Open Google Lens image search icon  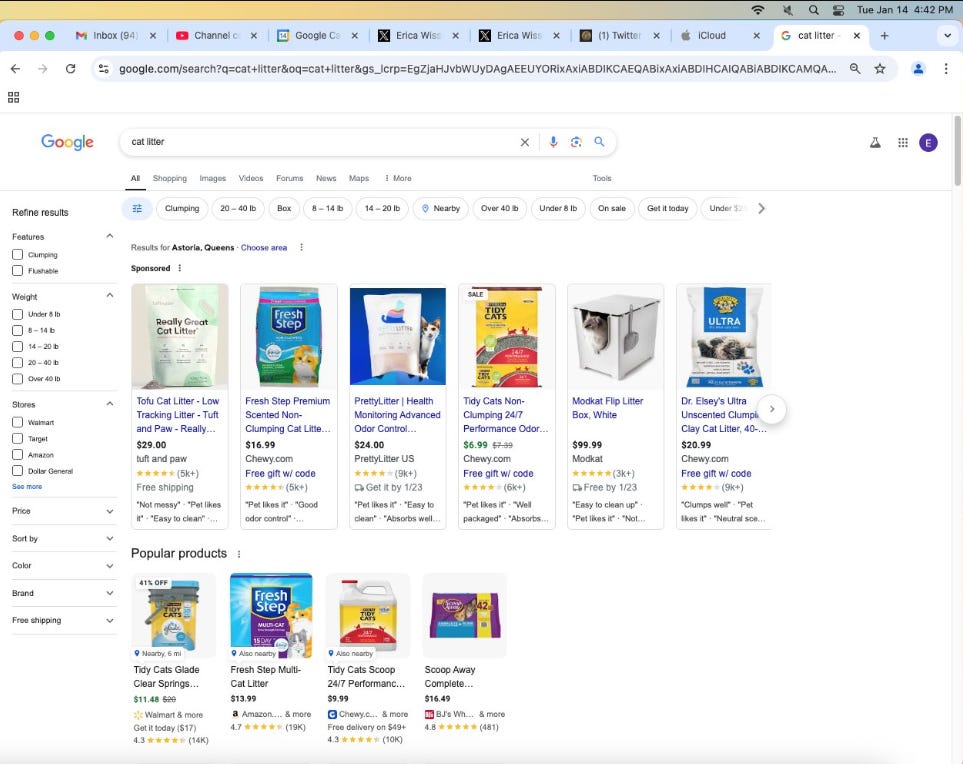576,142
